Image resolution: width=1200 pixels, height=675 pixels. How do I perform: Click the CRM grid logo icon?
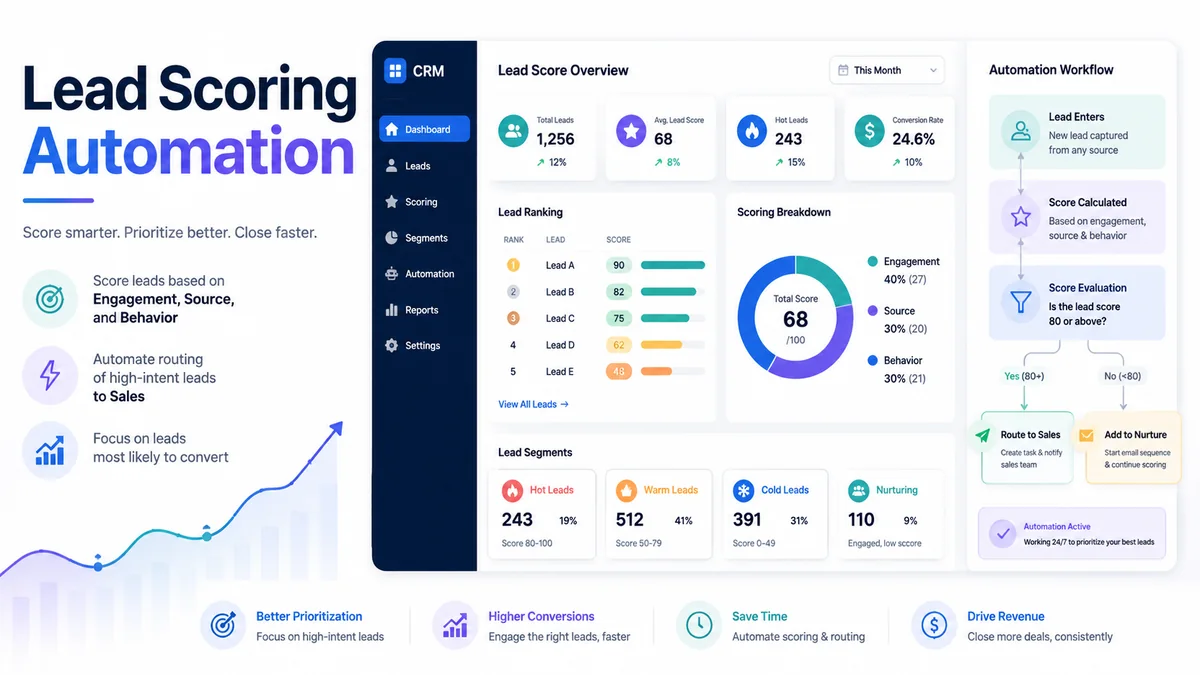click(x=395, y=71)
